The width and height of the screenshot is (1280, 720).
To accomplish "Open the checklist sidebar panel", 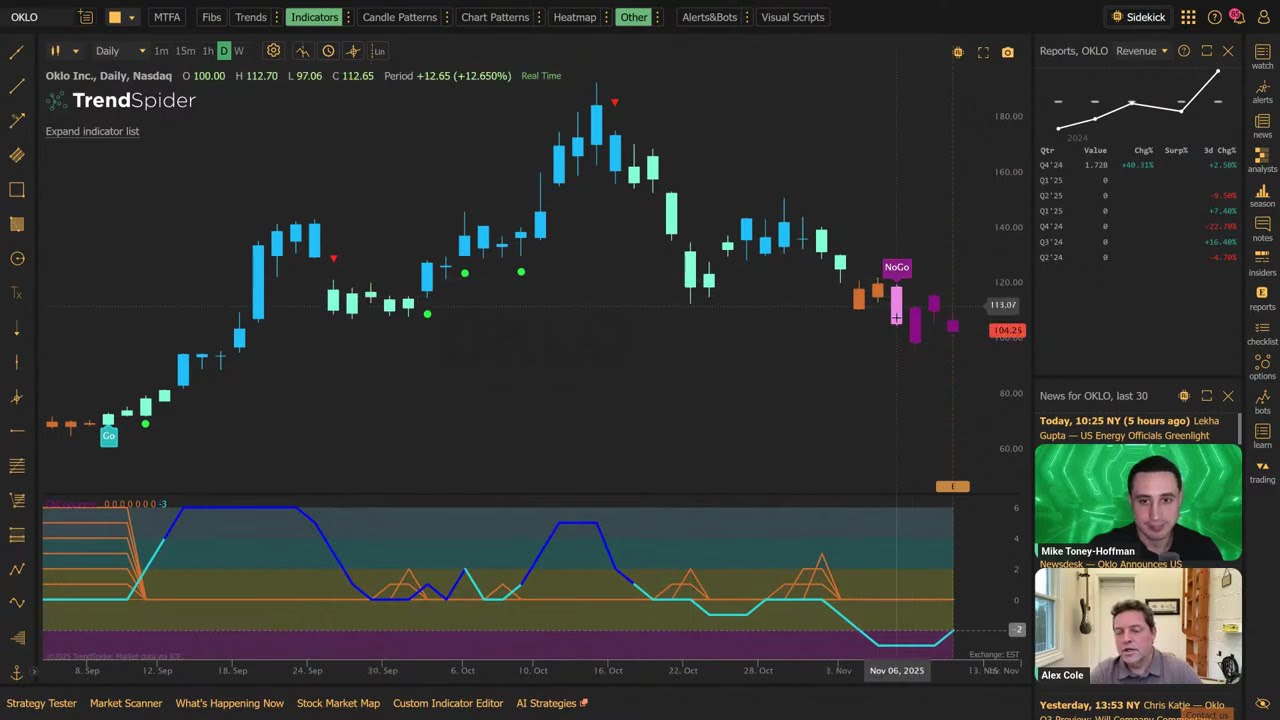I will 1262,332.
